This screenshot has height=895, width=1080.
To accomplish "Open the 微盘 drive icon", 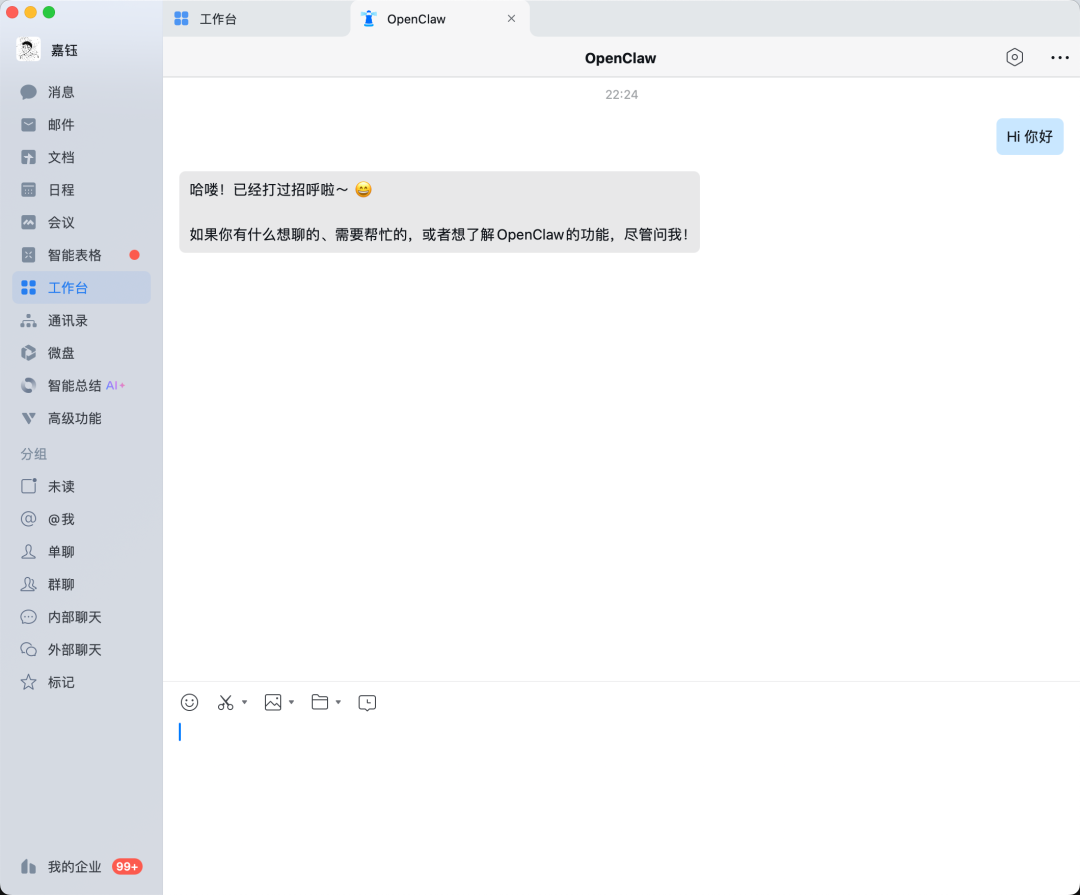I will (x=61, y=352).
